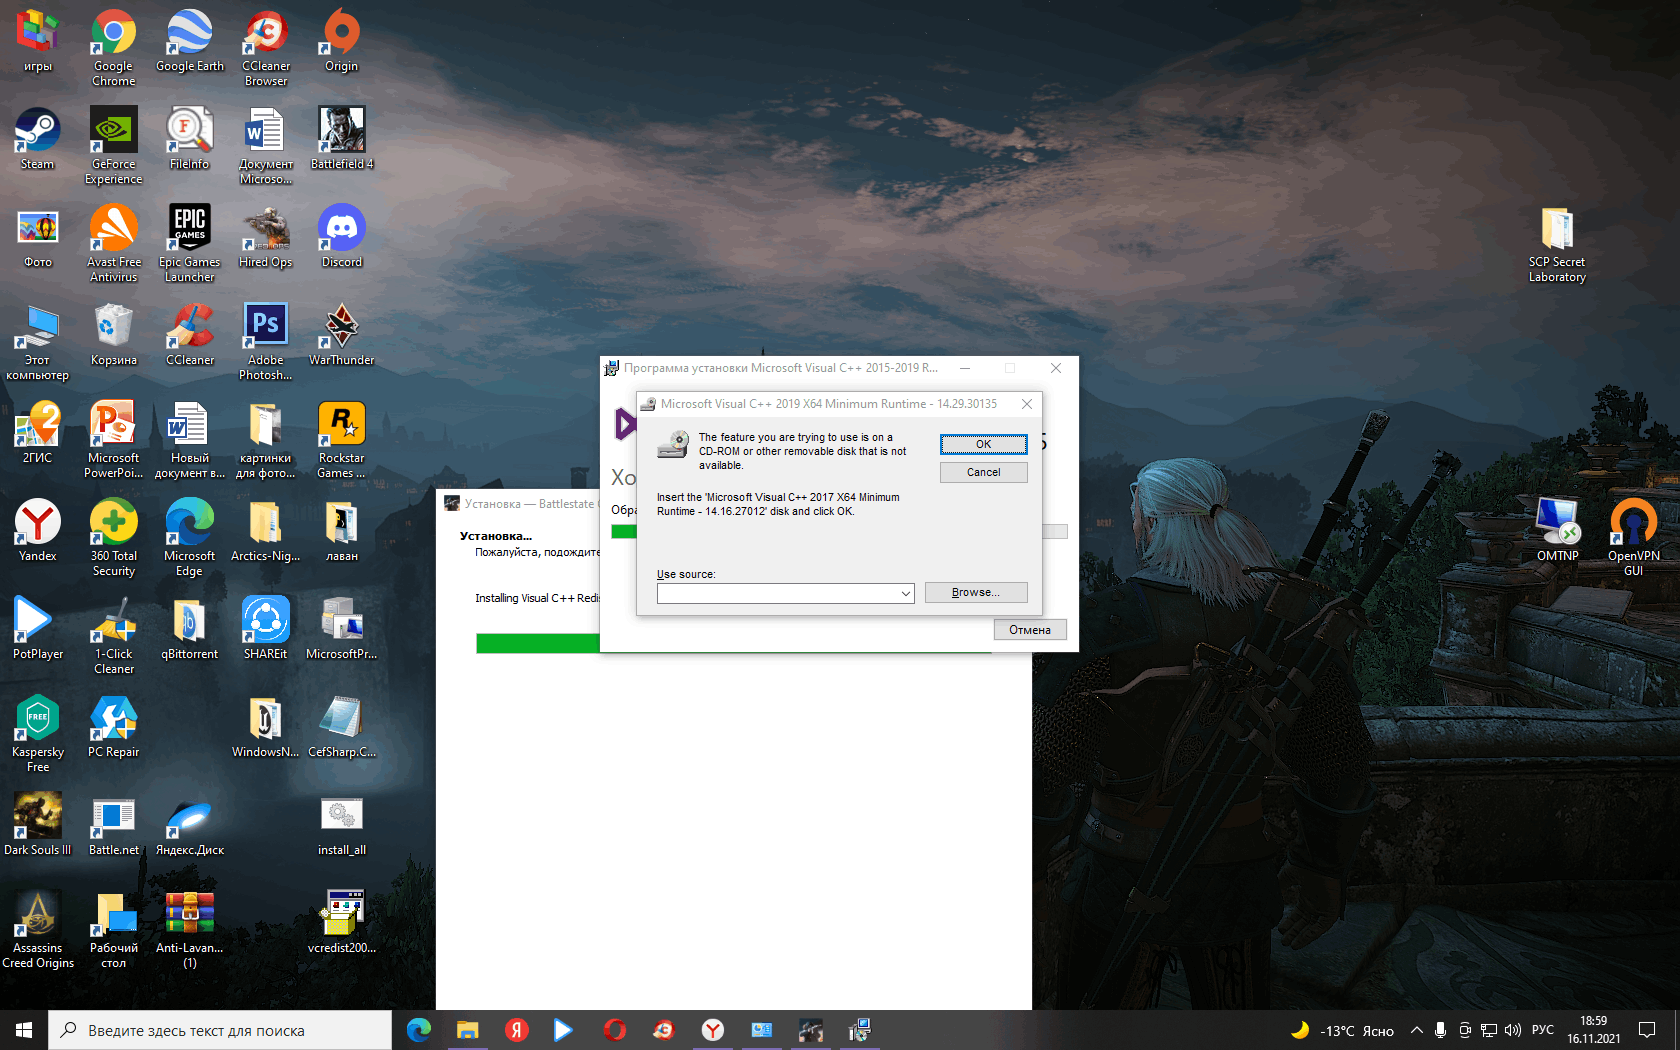The image size is (1680, 1050).
Task: Select the Battlefield 4 shortcut
Action: click(x=342, y=138)
